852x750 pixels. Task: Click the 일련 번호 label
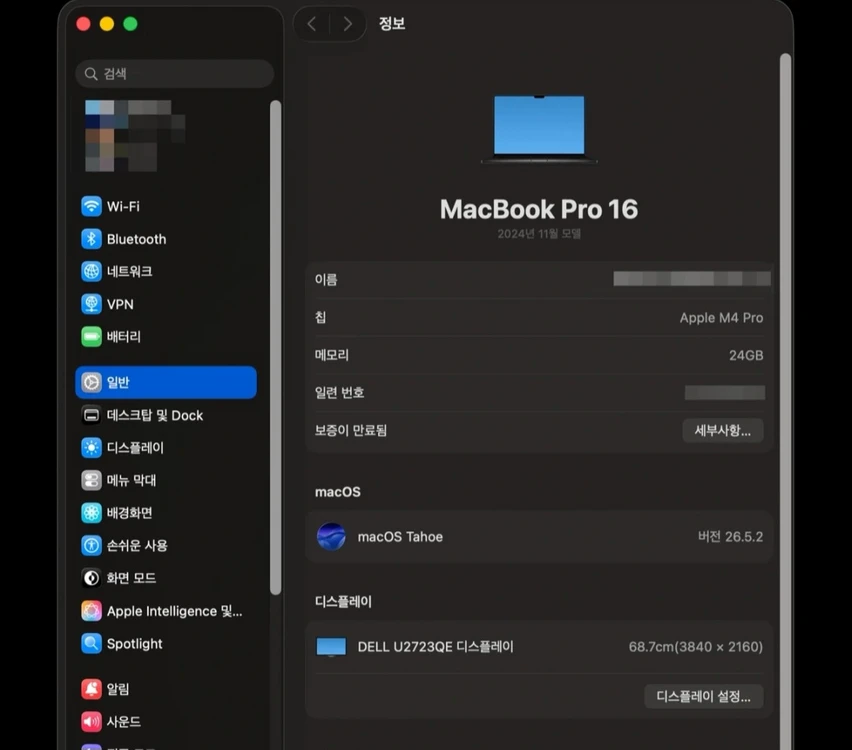click(340, 392)
